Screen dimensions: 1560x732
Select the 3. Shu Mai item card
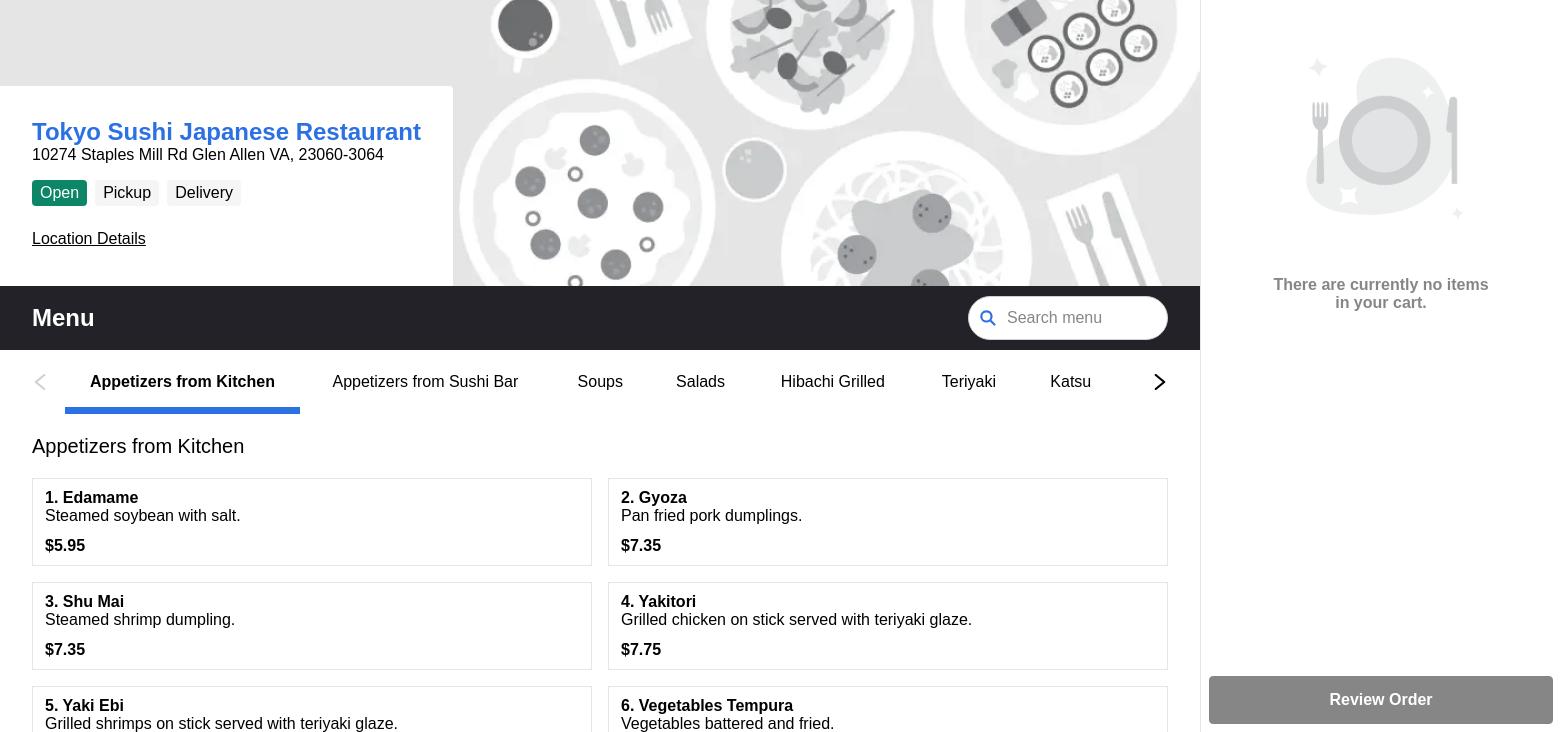pos(312,626)
